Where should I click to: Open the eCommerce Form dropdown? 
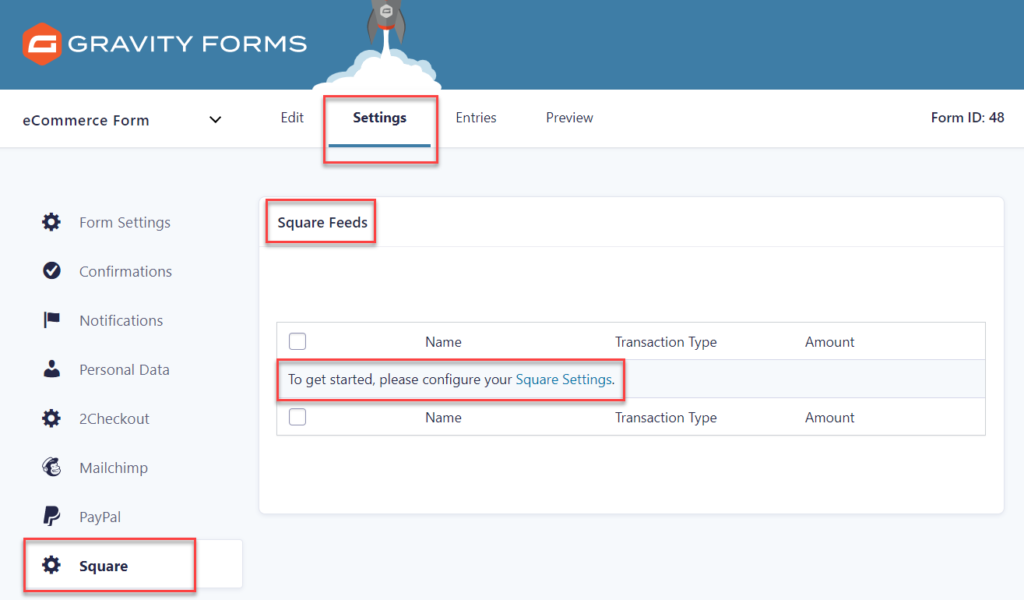pyautogui.click(x=215, y=118)
